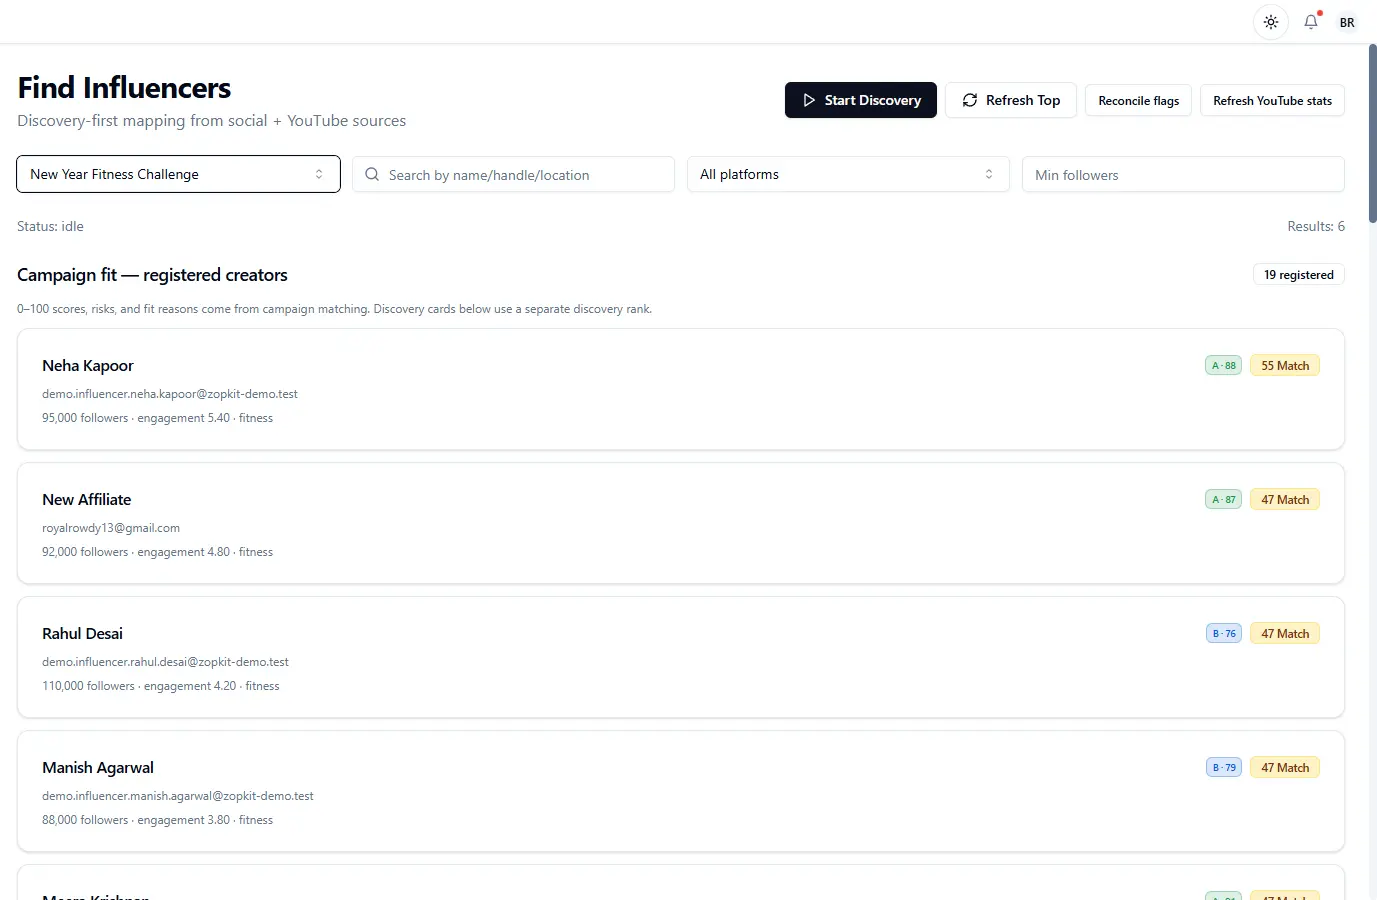Select the Neha Kapoor creator name
Image resolution: width=1377 pixels, height=900 pixels.
[x=88, y=366]
